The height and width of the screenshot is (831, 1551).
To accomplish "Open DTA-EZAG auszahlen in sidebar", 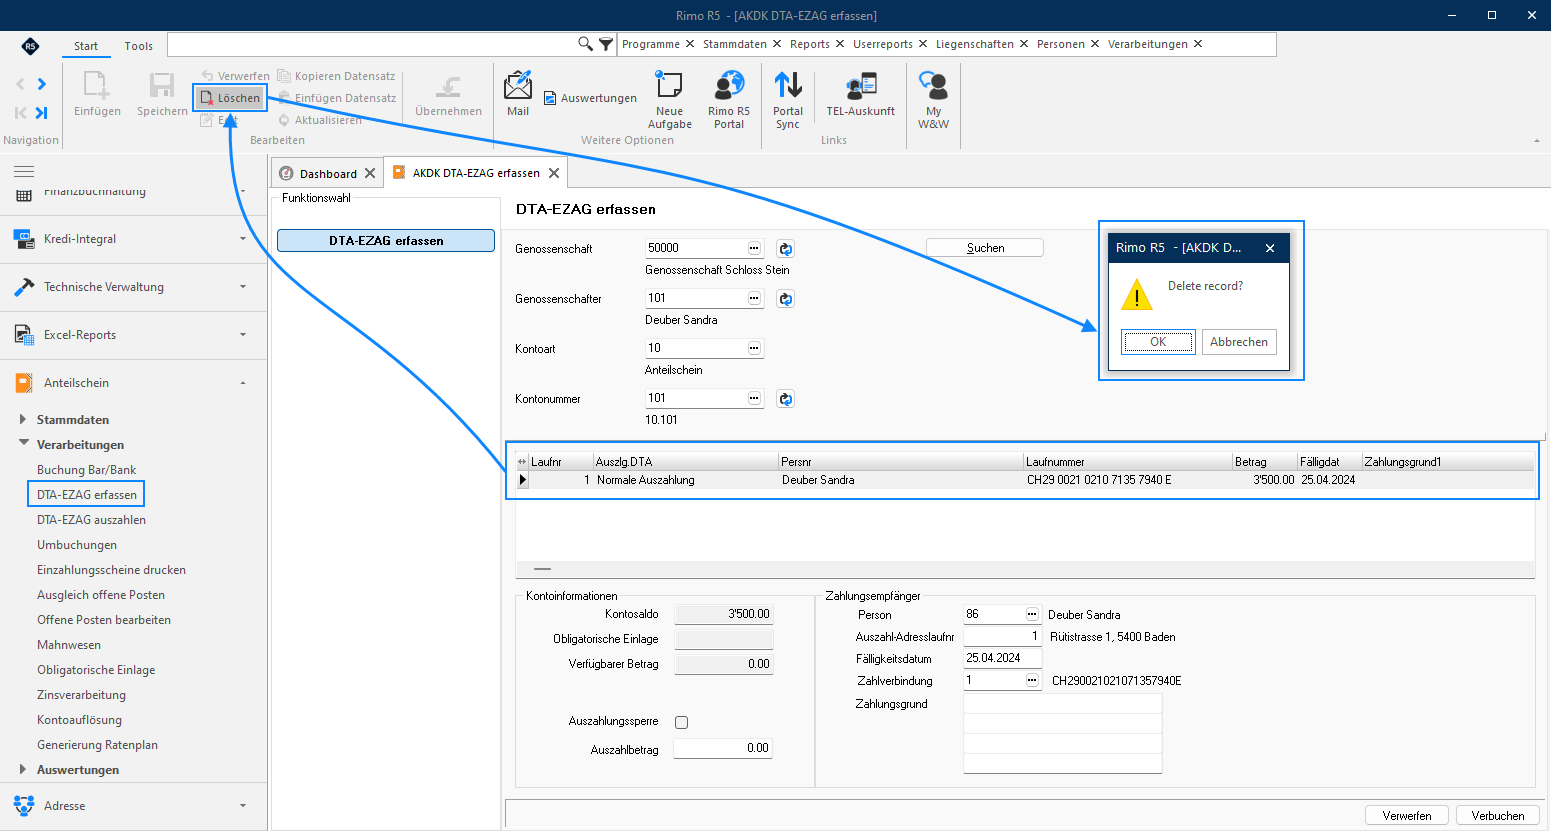I will 91,520.
